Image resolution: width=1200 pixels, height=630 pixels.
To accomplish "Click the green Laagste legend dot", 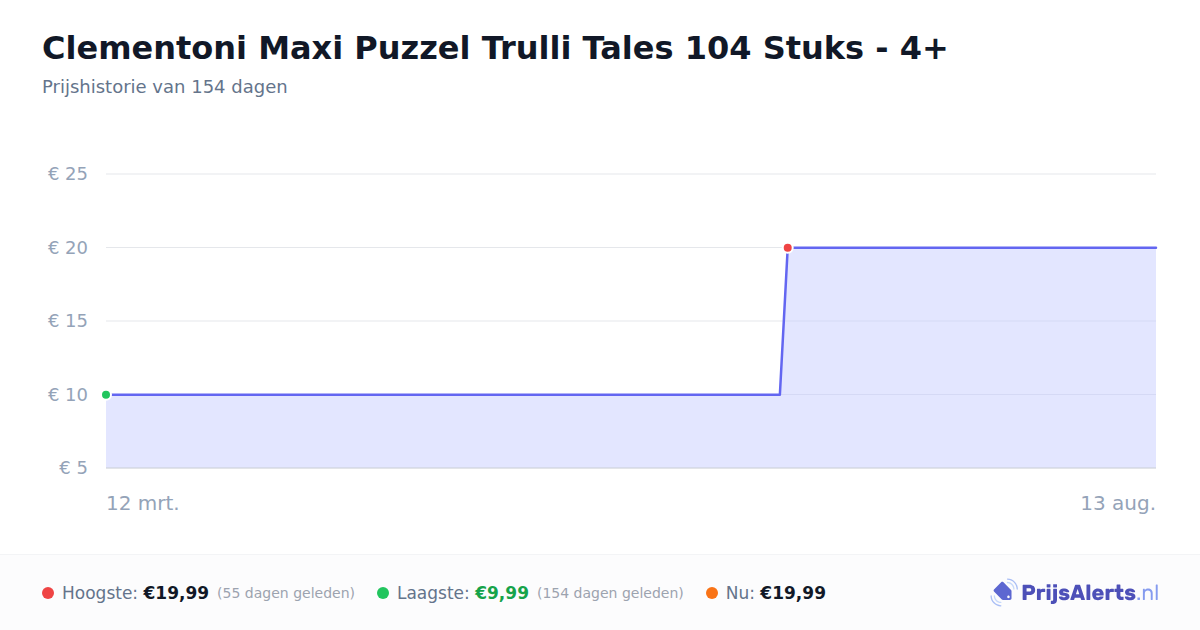I will tap(383, 593).
